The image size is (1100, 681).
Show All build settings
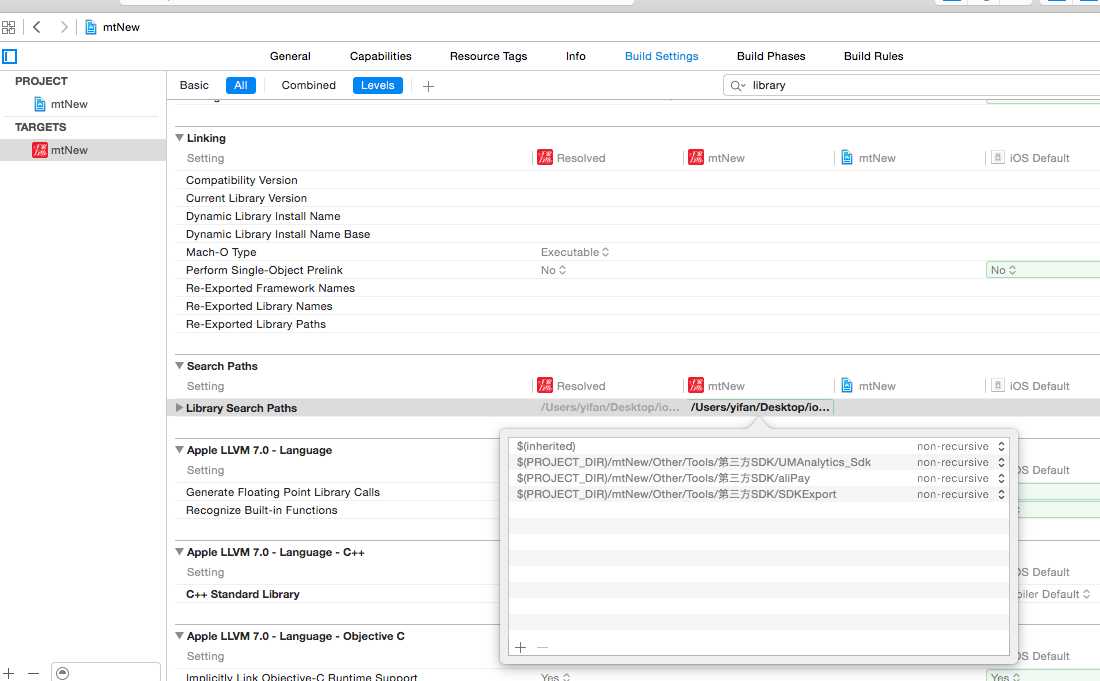[x=241, y=86]
